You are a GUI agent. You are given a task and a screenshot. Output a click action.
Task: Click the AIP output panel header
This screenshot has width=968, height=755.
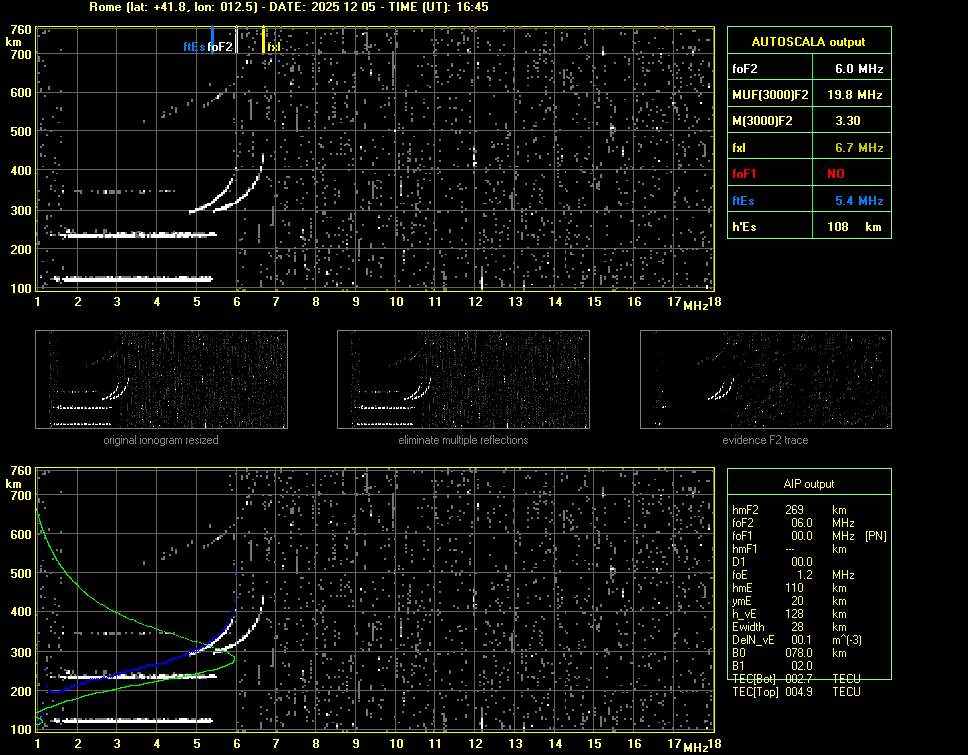pyautogui.click(x=808, y=484)
